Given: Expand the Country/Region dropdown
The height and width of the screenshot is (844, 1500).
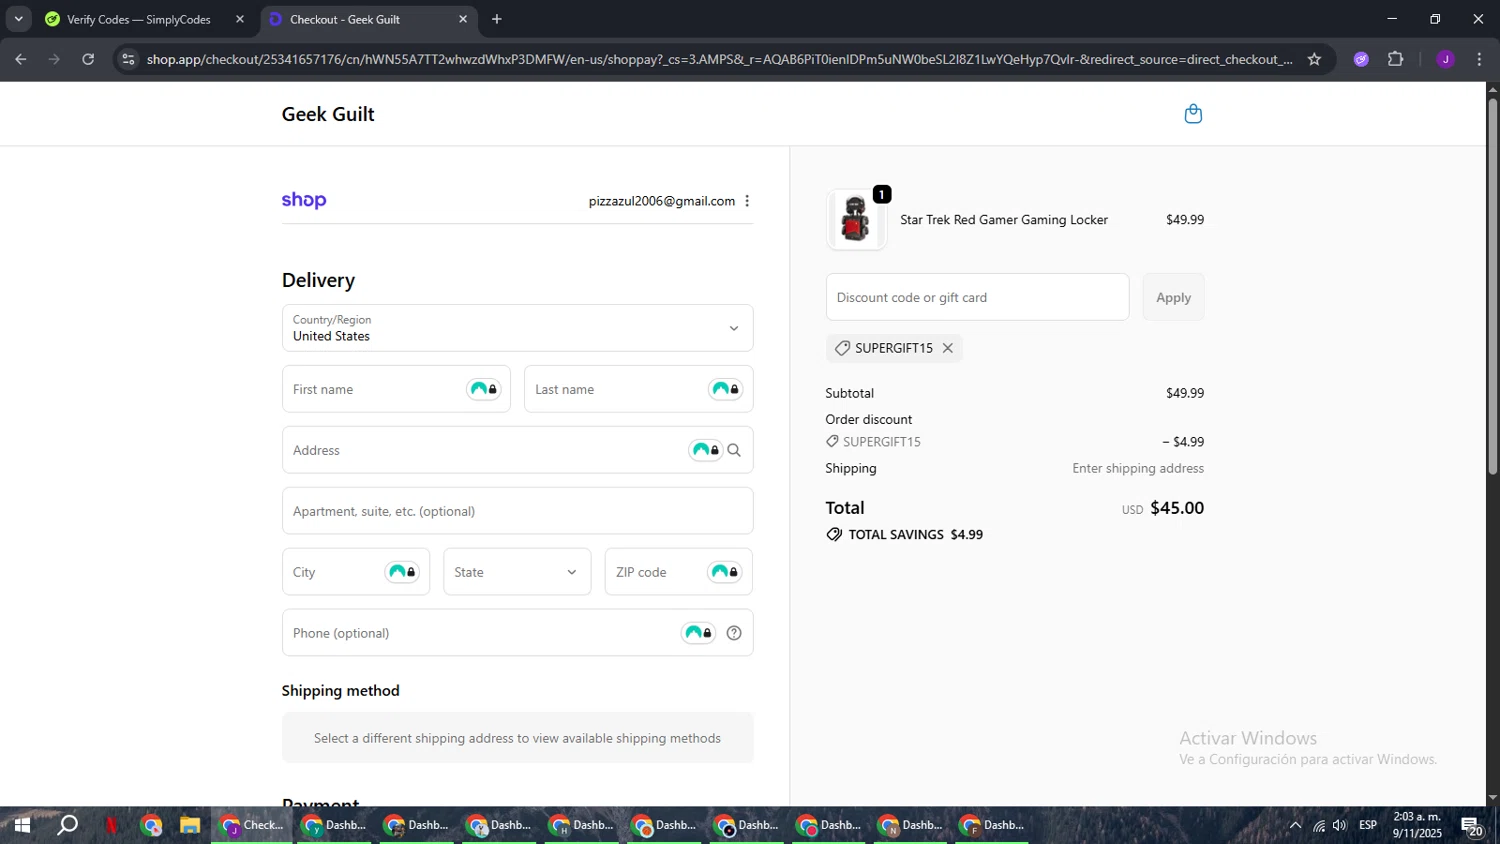Looking at the screenshot, I should pos(517,328).
